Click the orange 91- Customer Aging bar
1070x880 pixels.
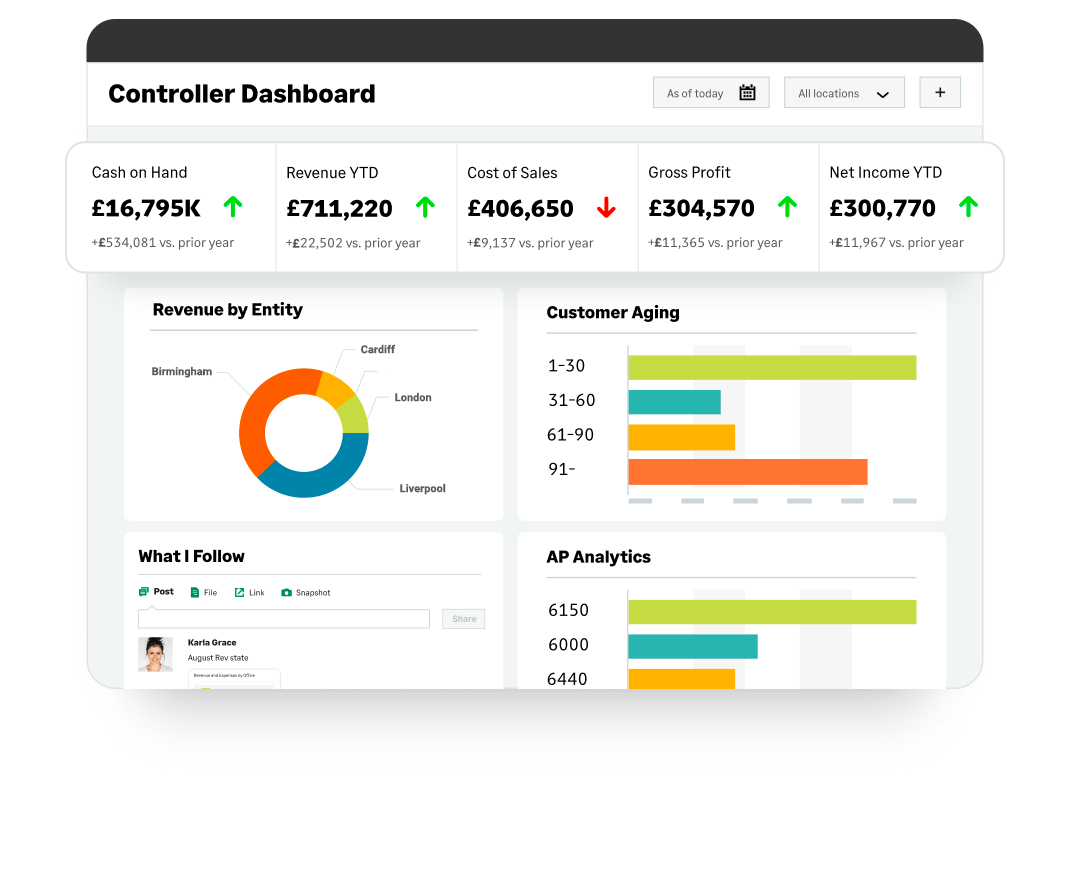747,472
